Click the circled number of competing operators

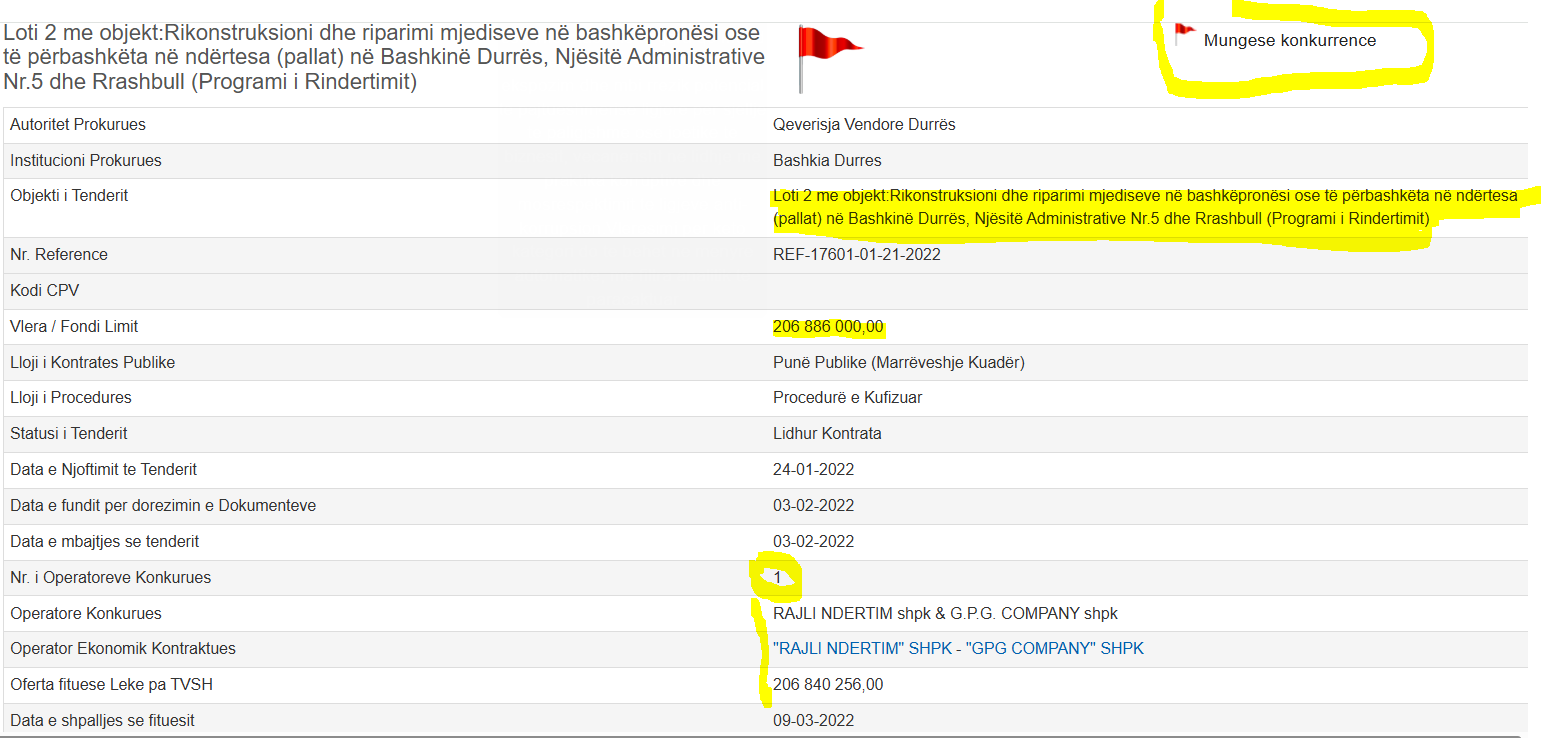tap(777, 578)
